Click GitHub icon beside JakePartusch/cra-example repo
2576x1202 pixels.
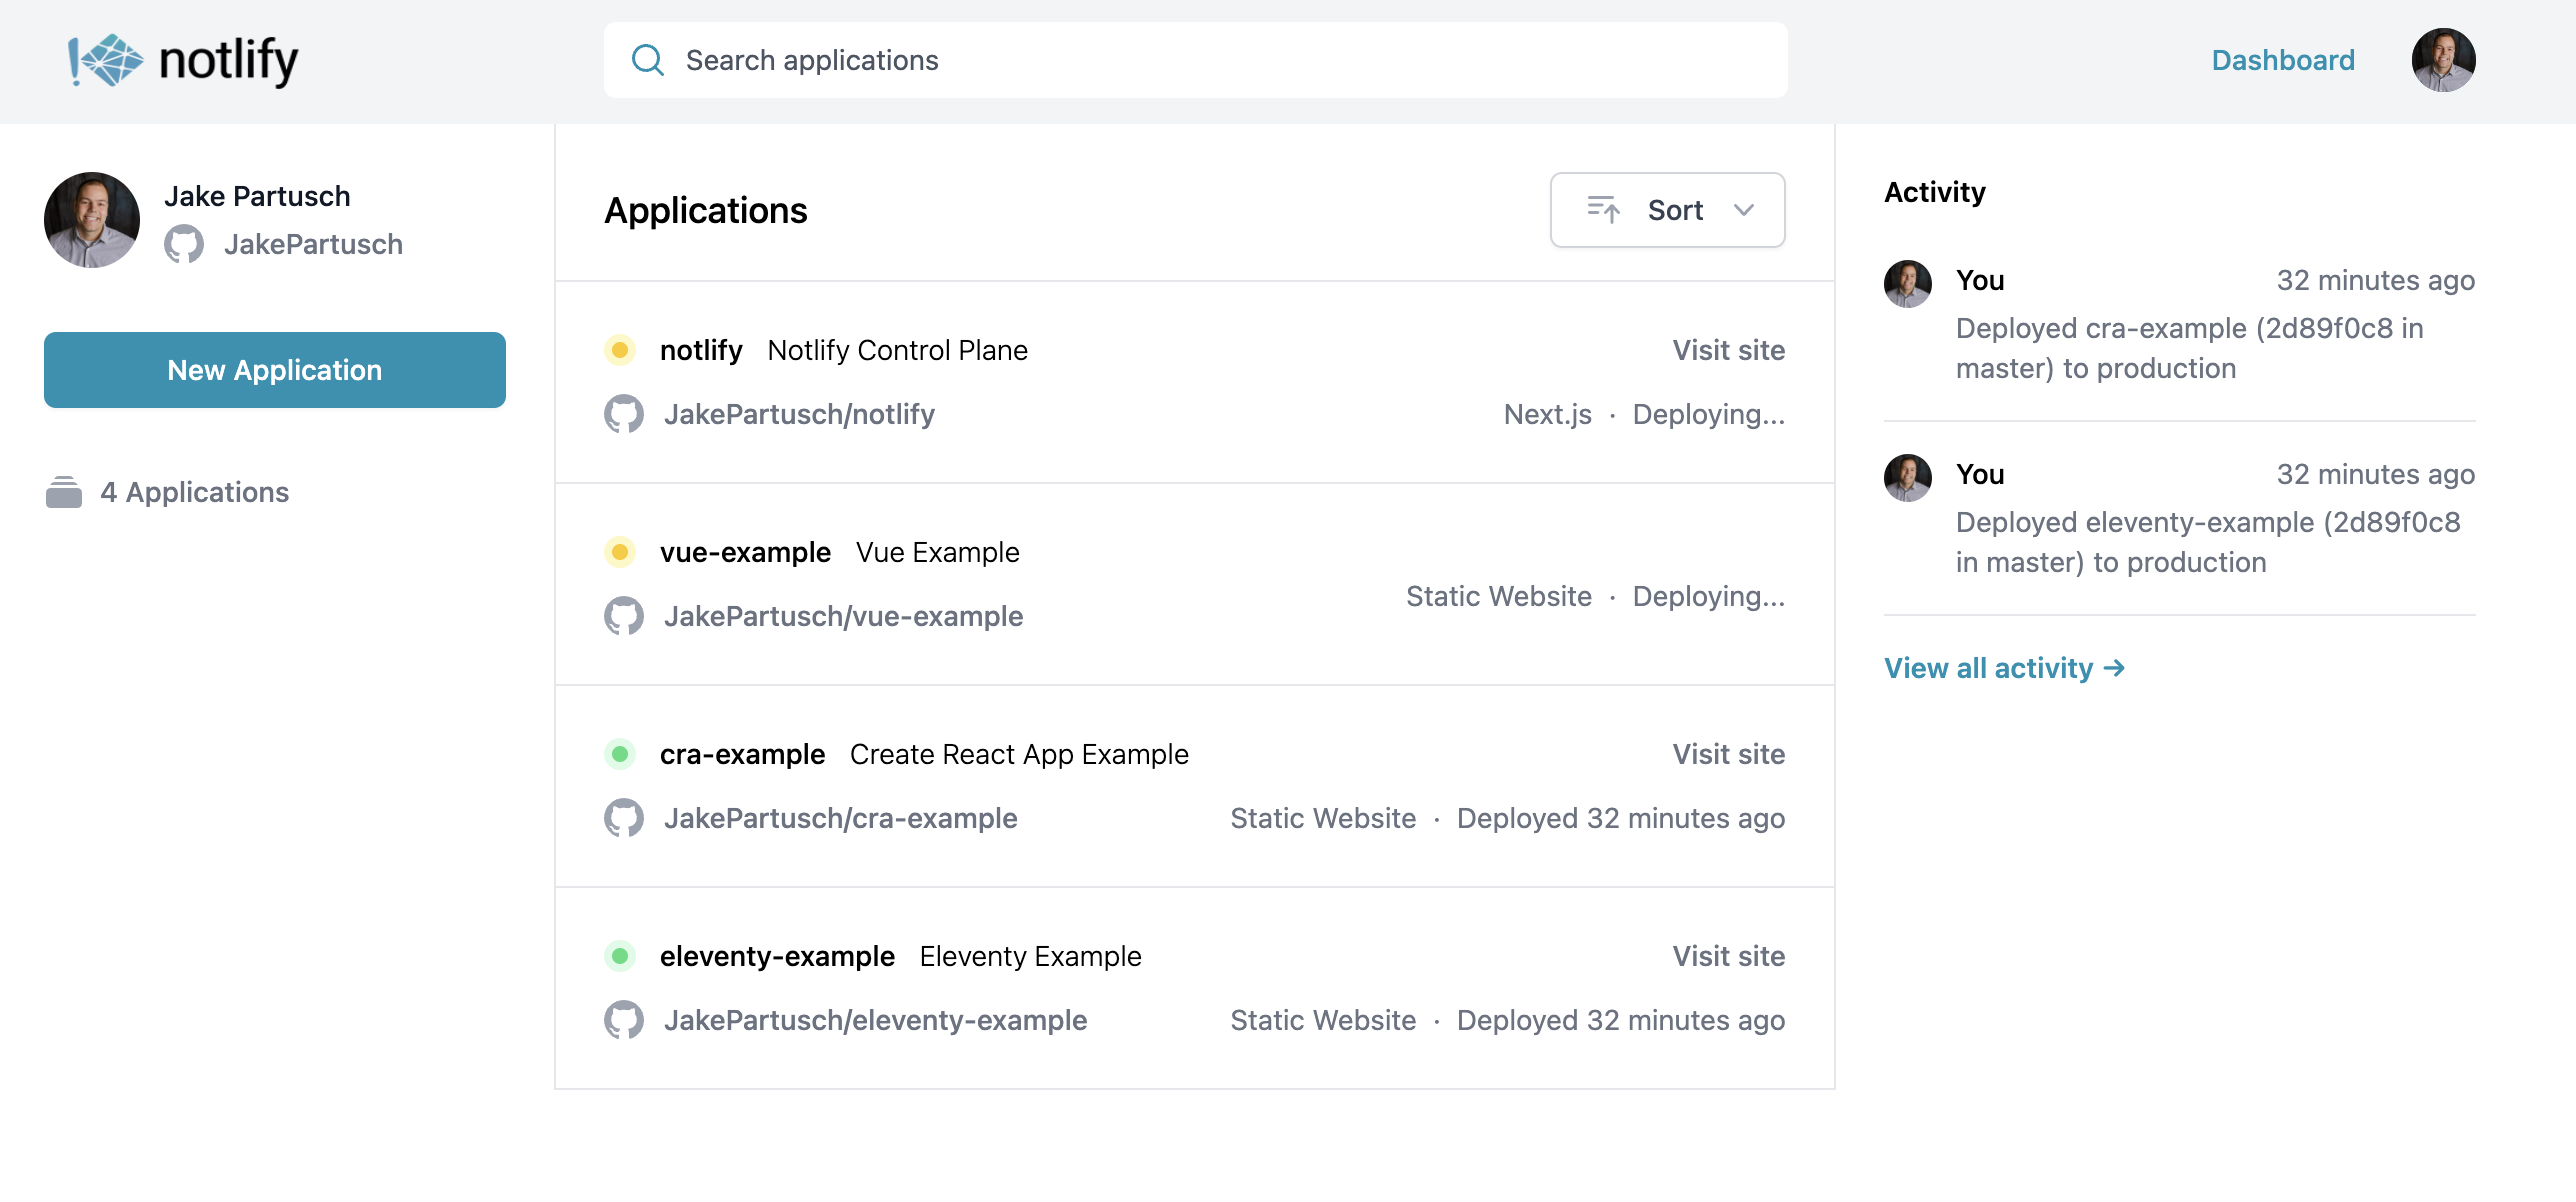(x=624, y=818)
